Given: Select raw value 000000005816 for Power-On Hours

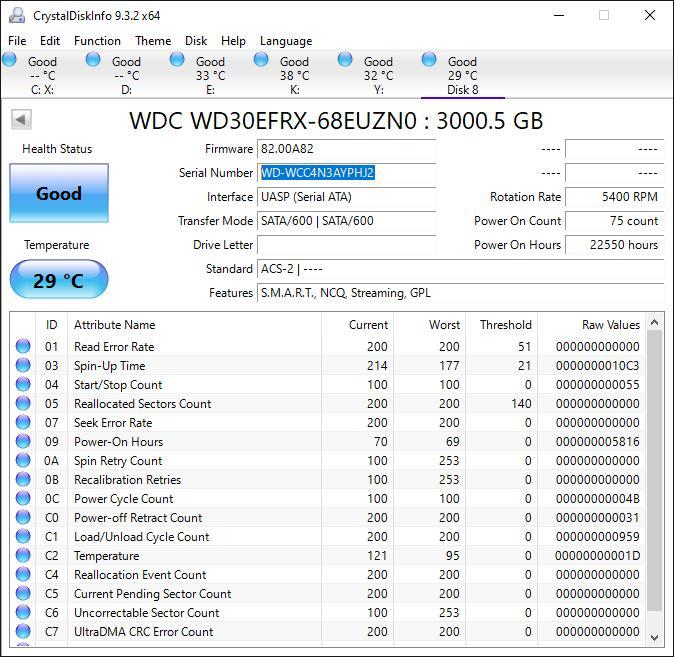Looking at the screenshot, I should [x=597, y=442].
